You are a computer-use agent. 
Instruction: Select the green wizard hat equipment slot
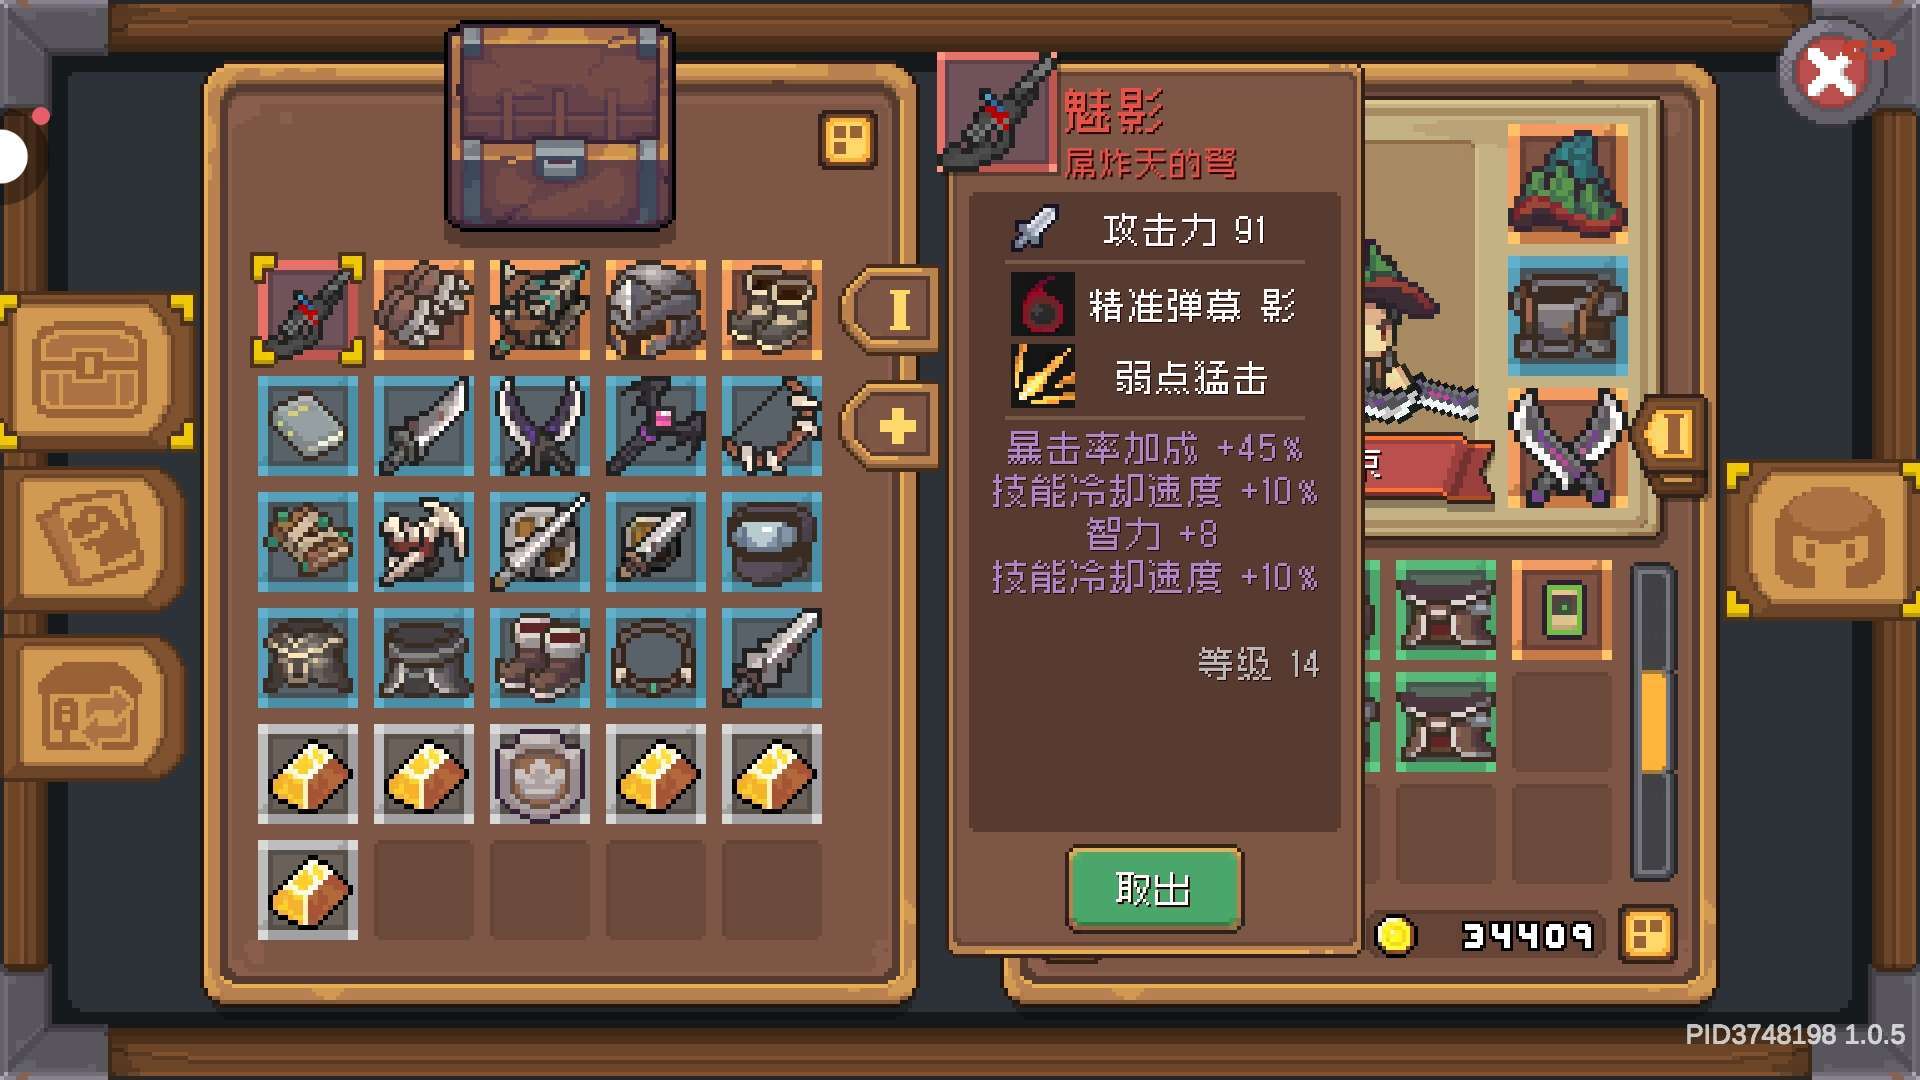point(1567,184)
